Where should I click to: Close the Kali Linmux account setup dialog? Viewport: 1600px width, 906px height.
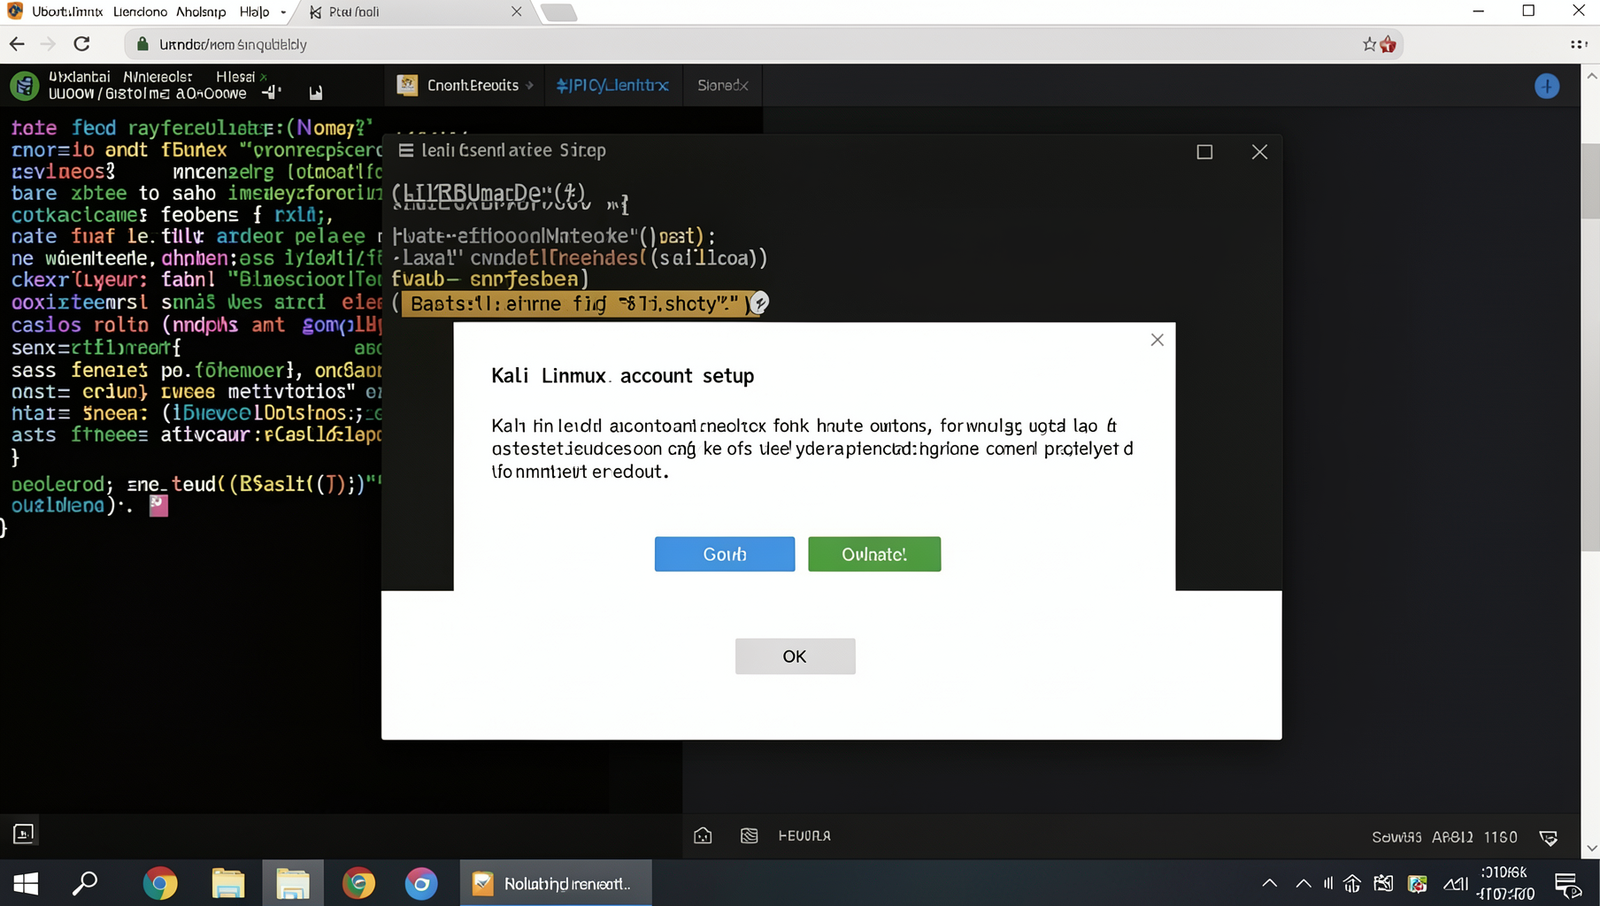tap(1157, 340)
